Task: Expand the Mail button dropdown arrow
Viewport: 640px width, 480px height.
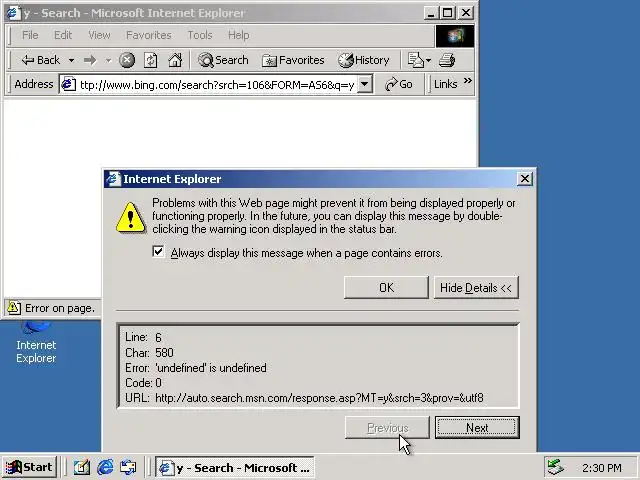Action: 428,60
